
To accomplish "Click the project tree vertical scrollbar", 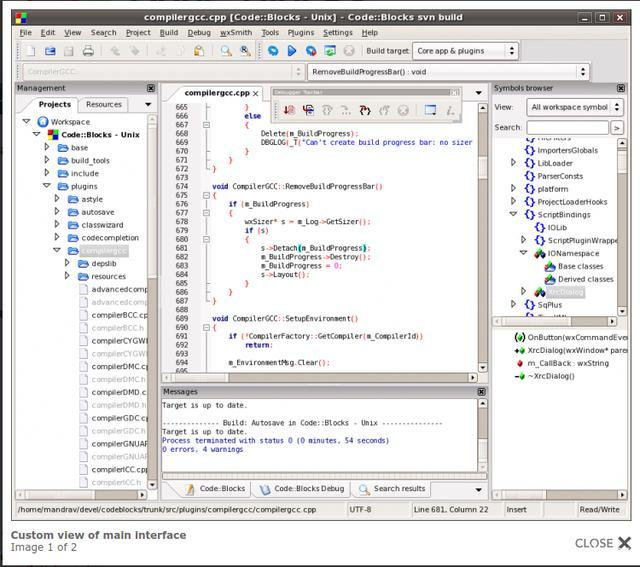I will click(152, 302).
